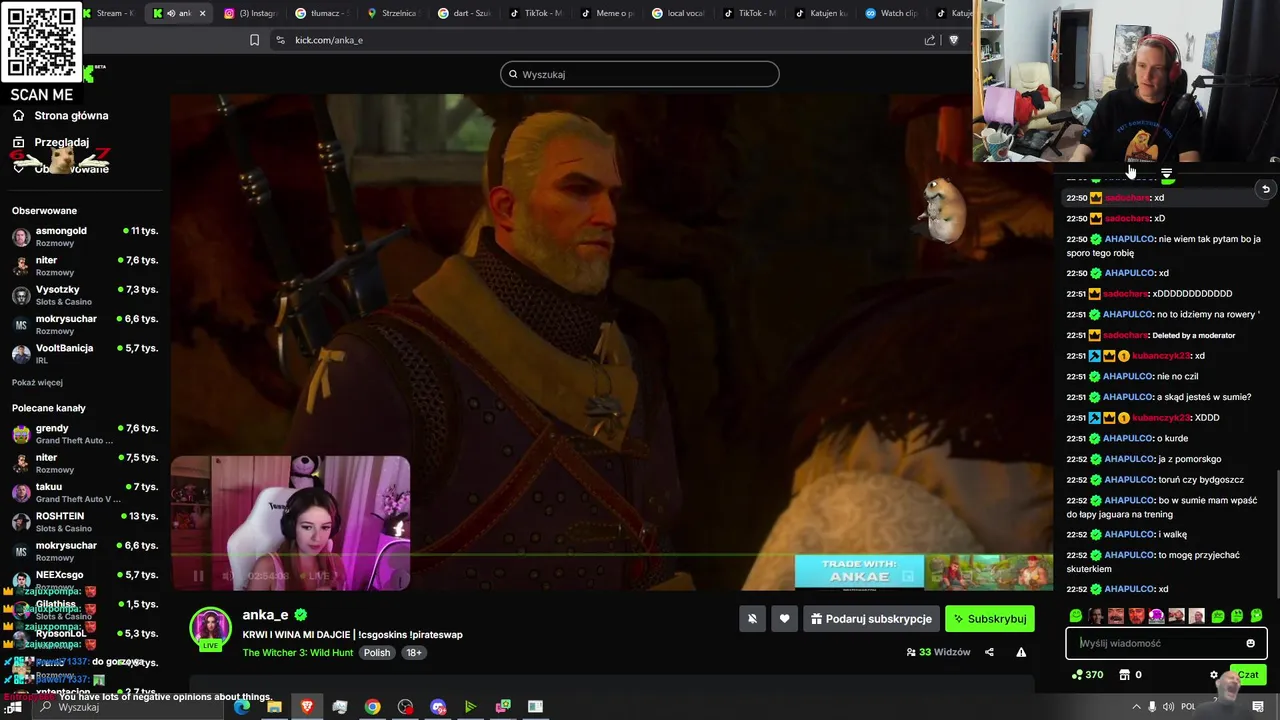This screenshot has width=1280, height=720.
Task: Open takuu recommended channel
Action: pyautogui.click(x=84, y=492)
